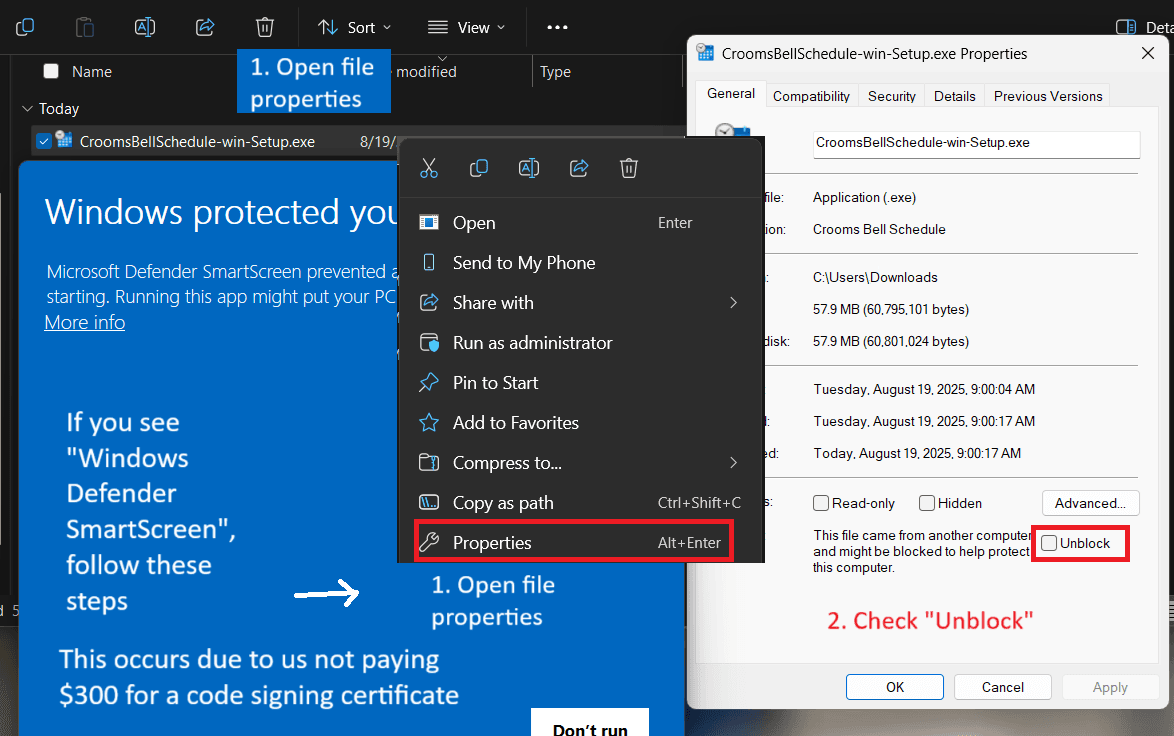Click the Paste icon in Explorer toolbar
This screenshot has width=1174, height=736.
[x=85, y=28]
